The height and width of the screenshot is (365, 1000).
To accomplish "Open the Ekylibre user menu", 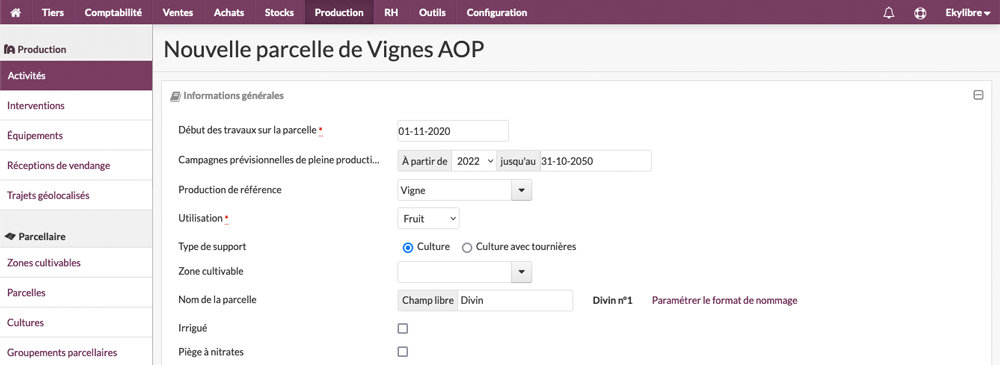I will [x=967, y=12].
